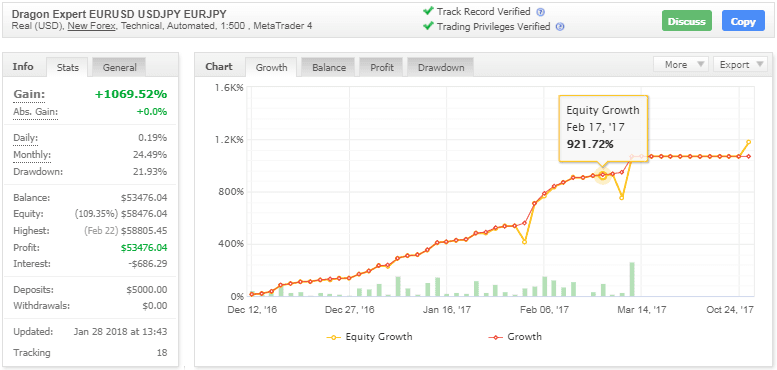
Task: Click the blue Copy button
Action: click(x=743, y=21)
